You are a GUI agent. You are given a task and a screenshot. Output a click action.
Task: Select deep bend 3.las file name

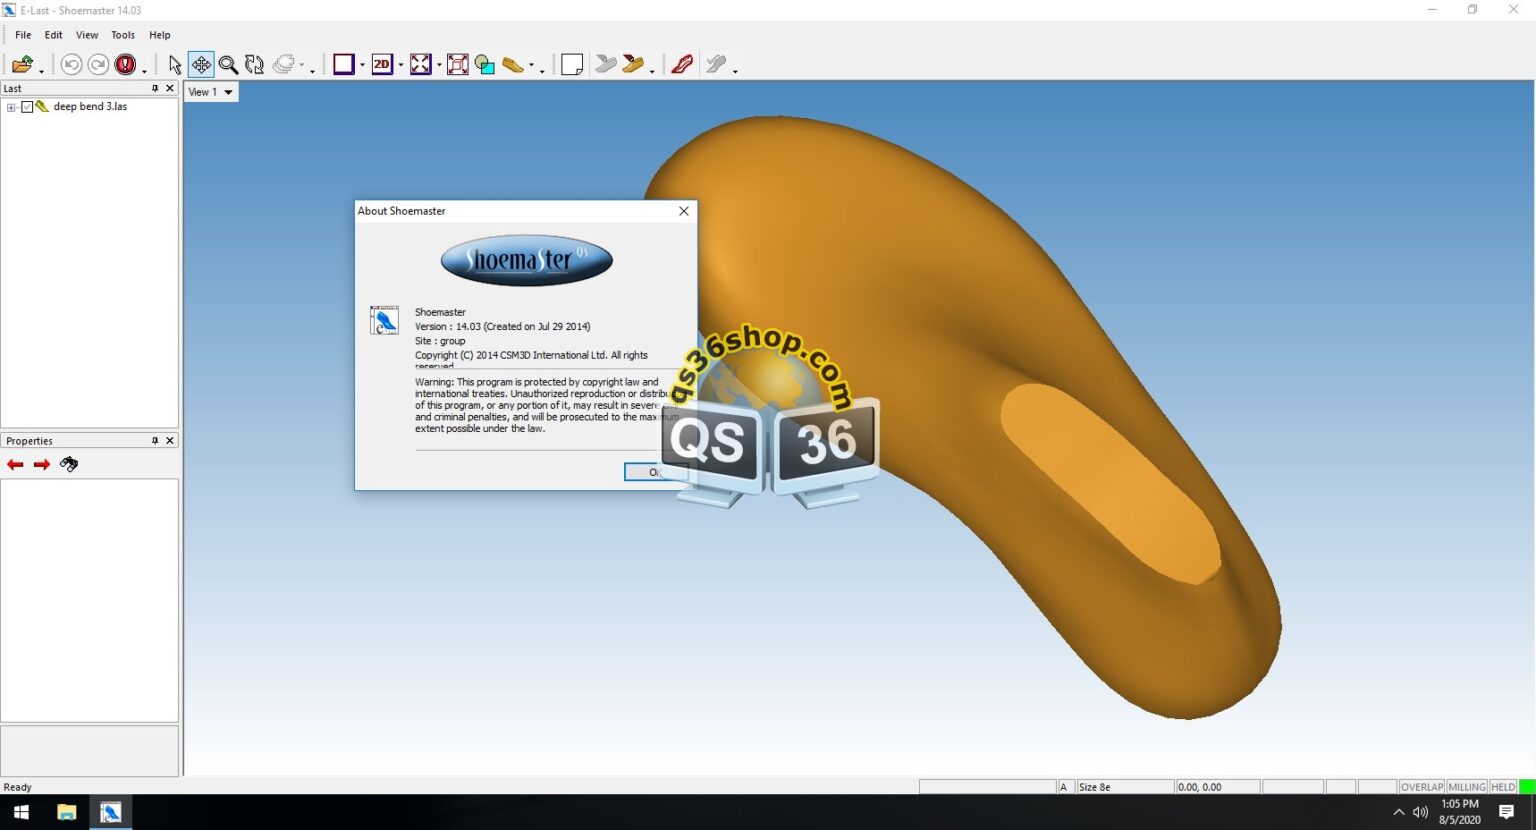point(90,107)
